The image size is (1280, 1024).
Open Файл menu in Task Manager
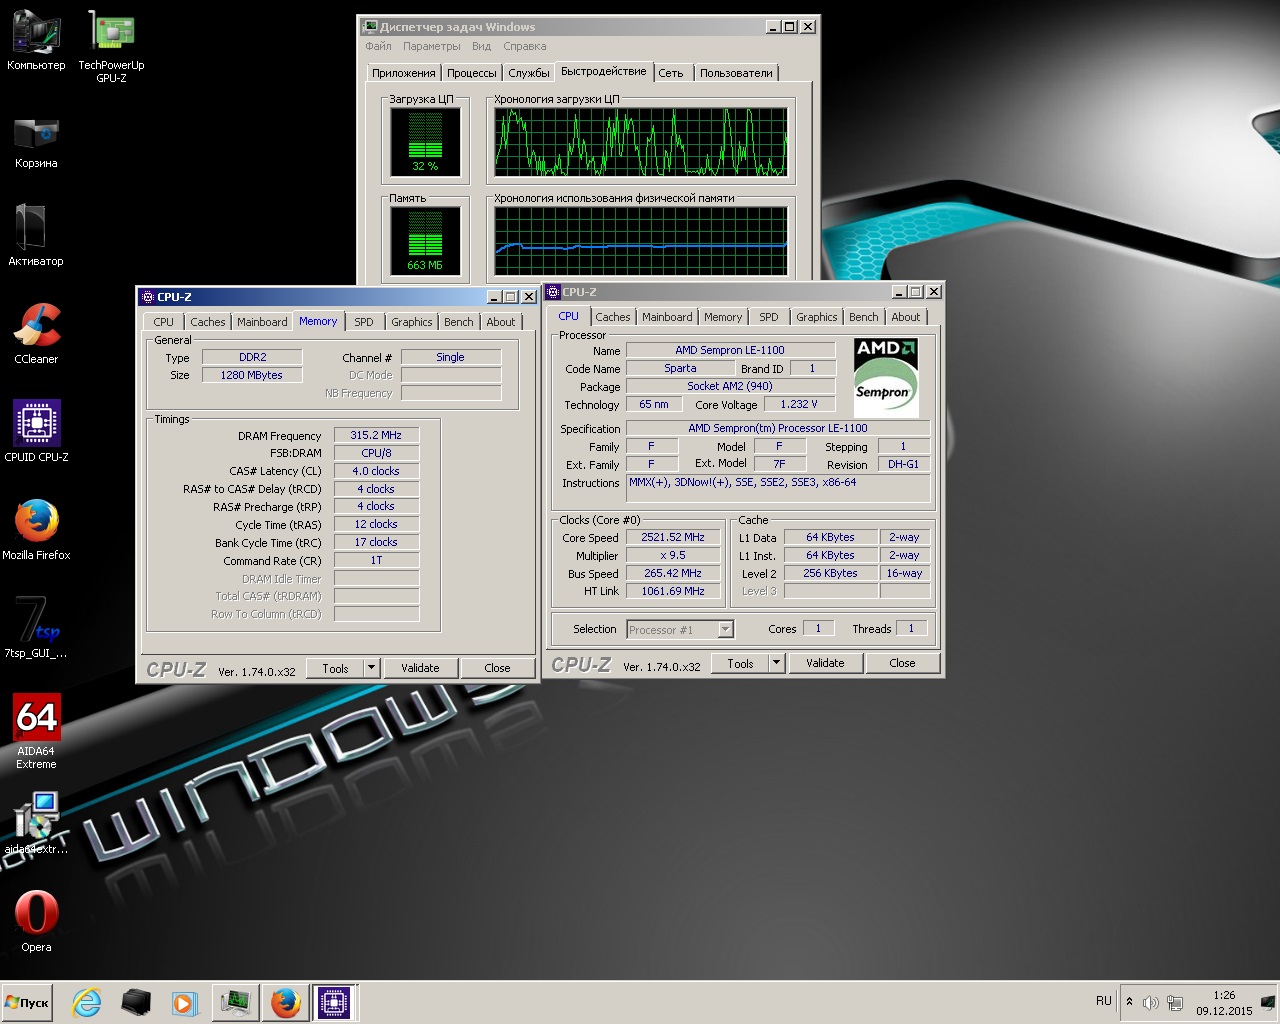click(x=378, y=46)
